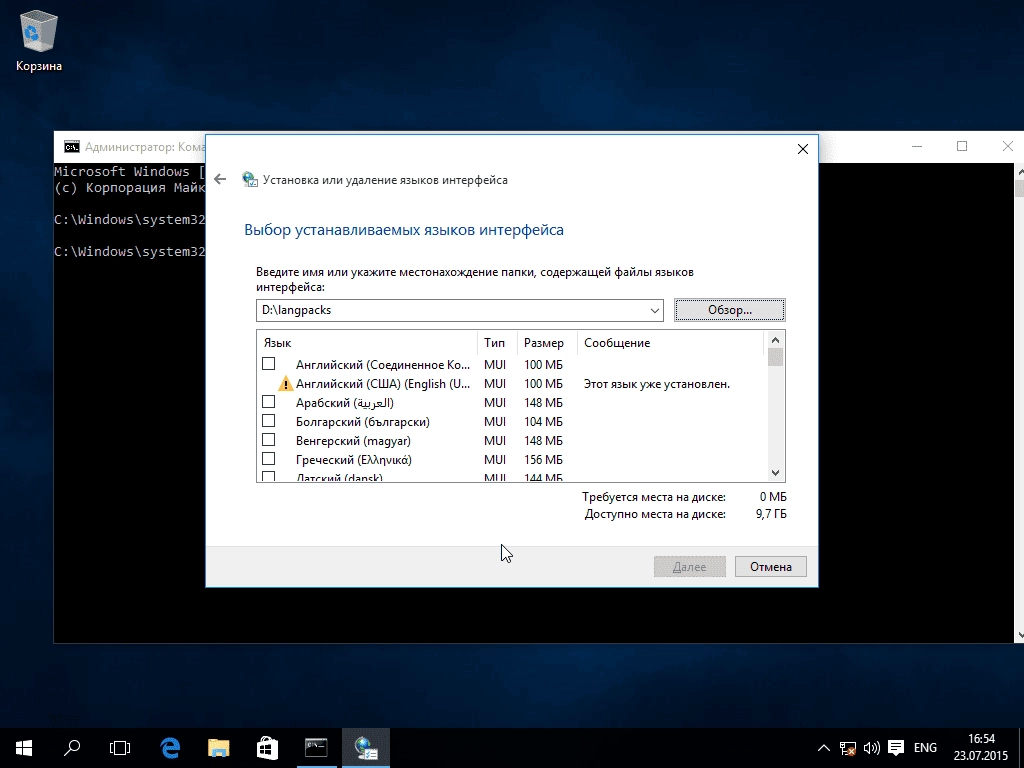This screenshot has width=1024, height=768.
Task: Open the volume tray icon
Action: (871, 748)
